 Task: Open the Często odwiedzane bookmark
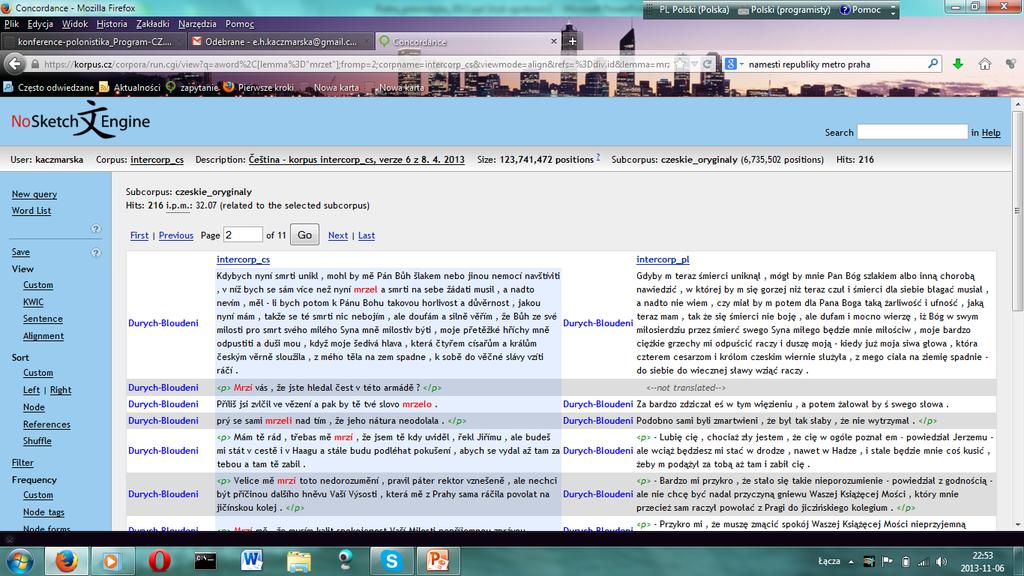tap(48, 87)
